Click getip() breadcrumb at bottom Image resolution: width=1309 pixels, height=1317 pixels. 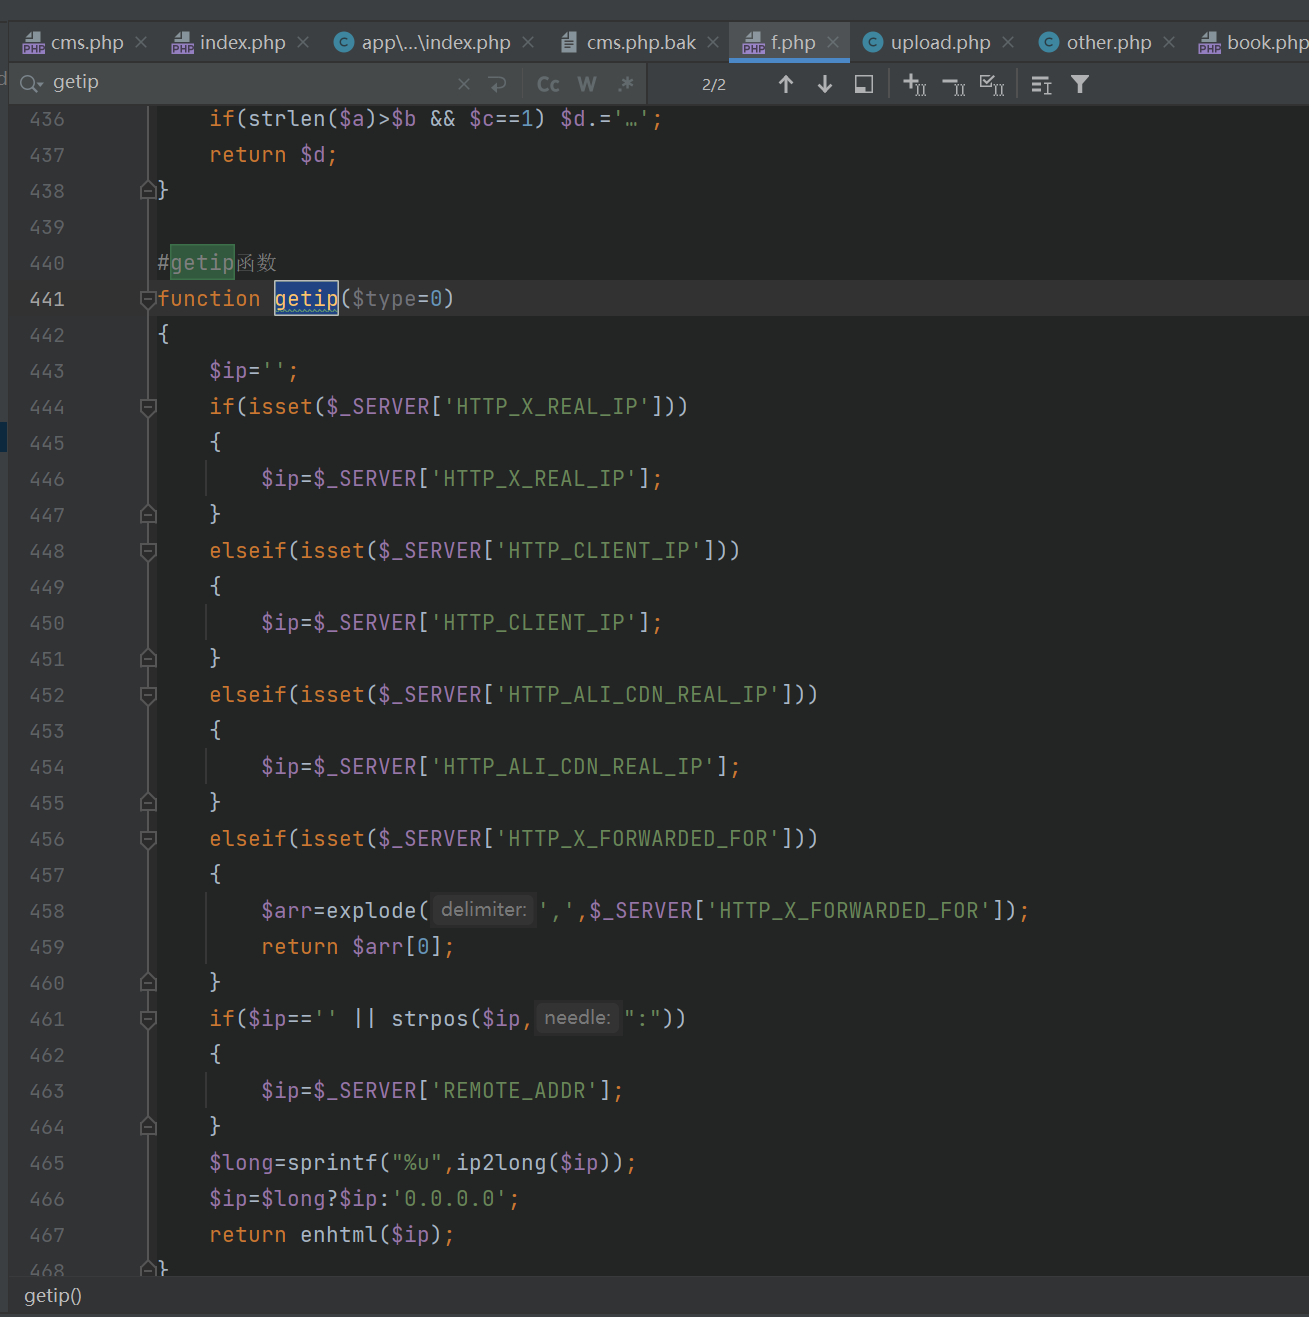tap(53, 1296)
